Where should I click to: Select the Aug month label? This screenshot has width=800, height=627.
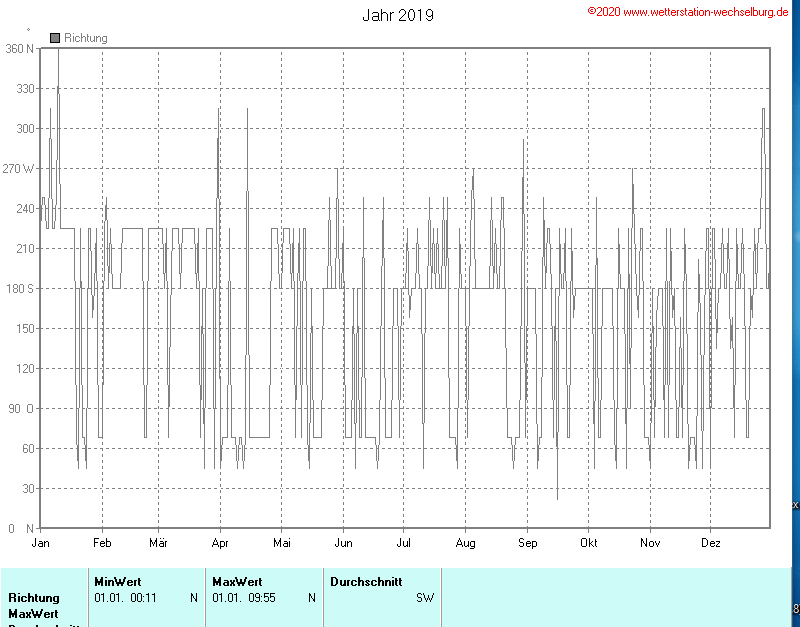pyautogui.click(x=465, y=543)
